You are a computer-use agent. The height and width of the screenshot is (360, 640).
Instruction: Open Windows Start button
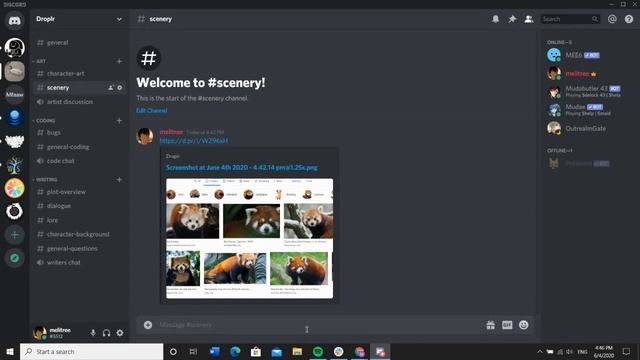click(10, 351)
